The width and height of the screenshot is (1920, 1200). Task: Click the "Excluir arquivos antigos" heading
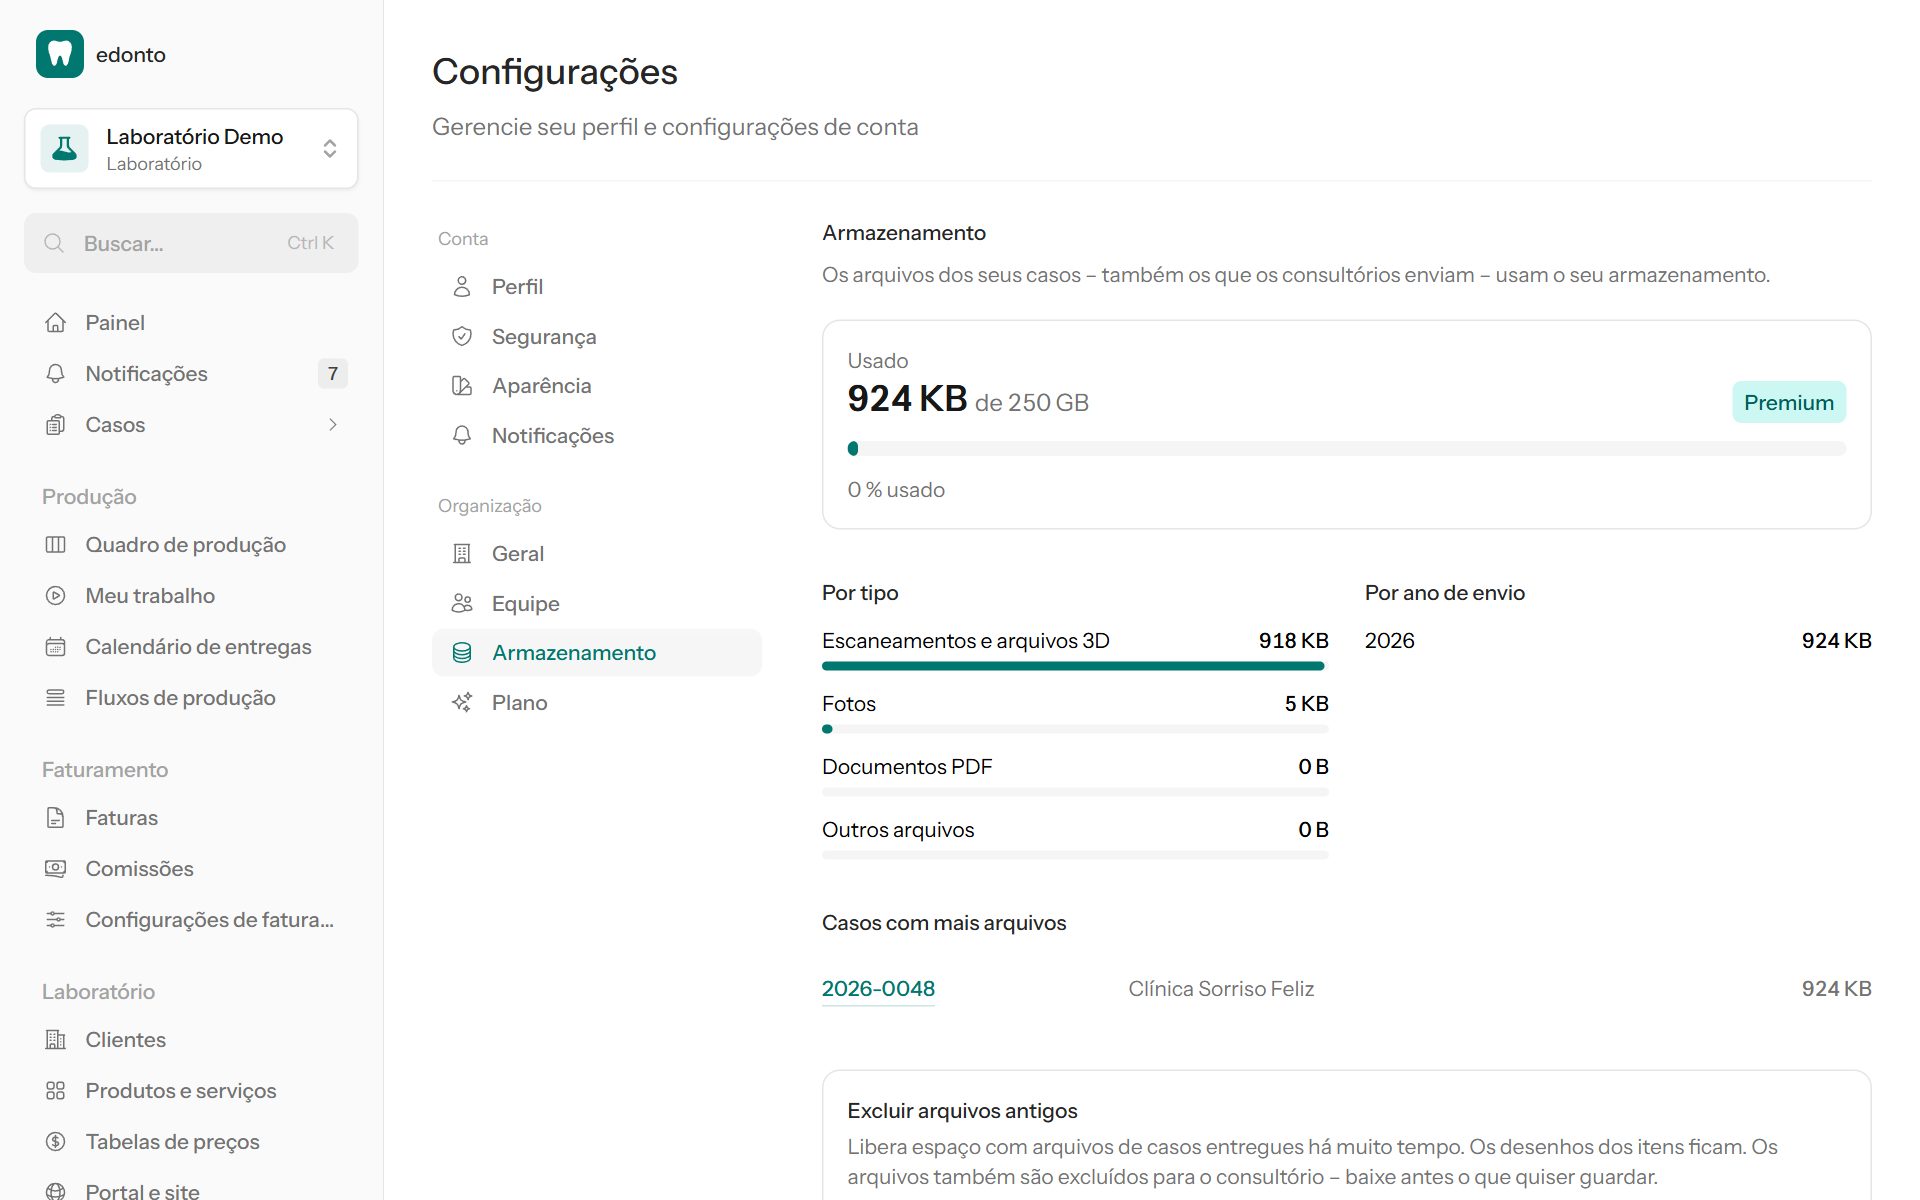(962, 1111)
